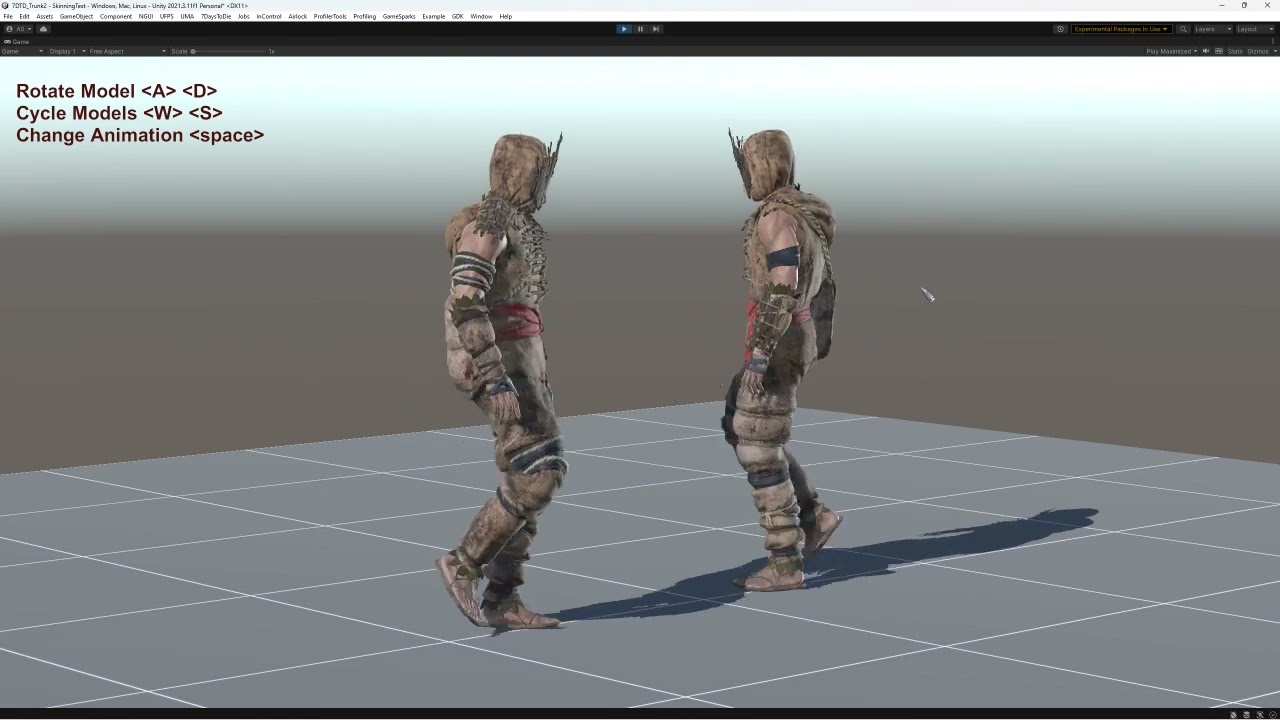Open the Layout dropdown
Image resolution: width=1280 pixels, height=720 pixels.
[1255, 29]
